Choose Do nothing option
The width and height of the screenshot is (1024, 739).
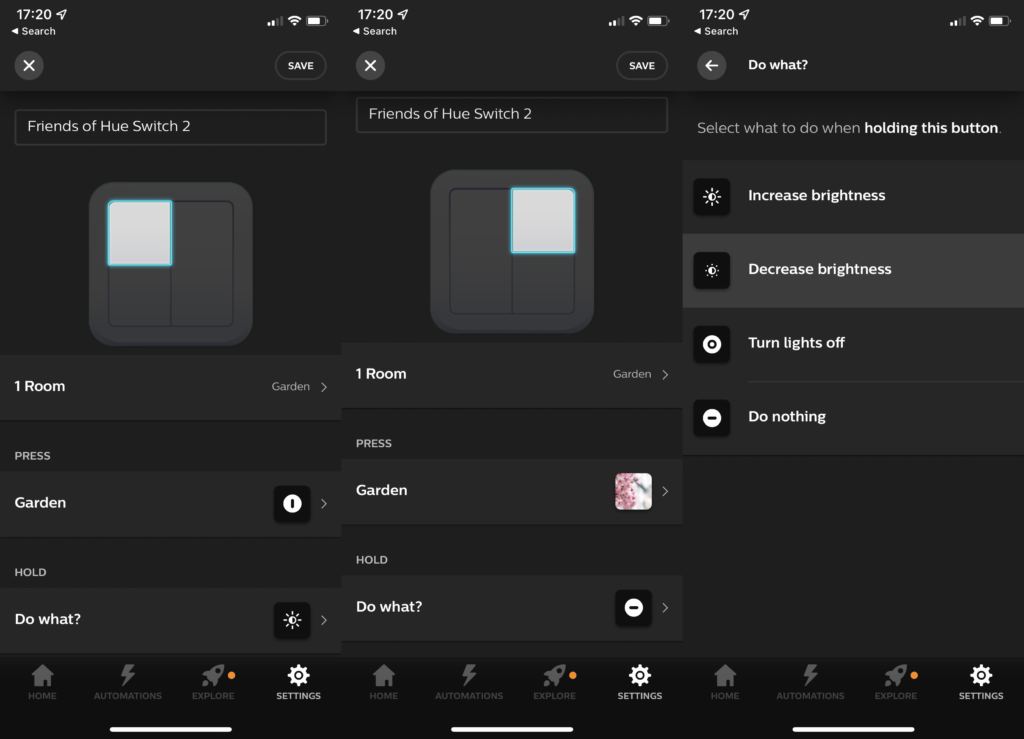pyautogui.click(x=853, y=418)
